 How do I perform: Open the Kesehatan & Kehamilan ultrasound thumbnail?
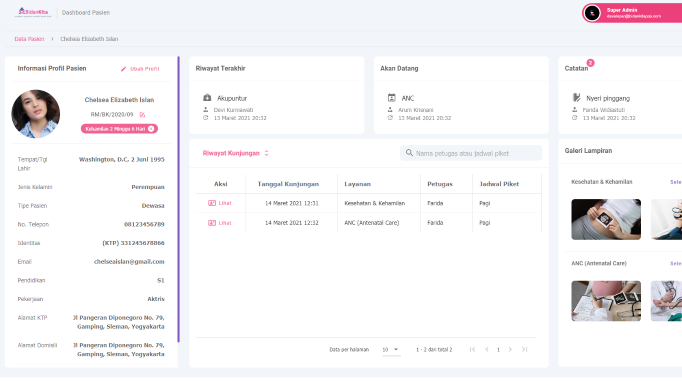(x=606, y=220)
